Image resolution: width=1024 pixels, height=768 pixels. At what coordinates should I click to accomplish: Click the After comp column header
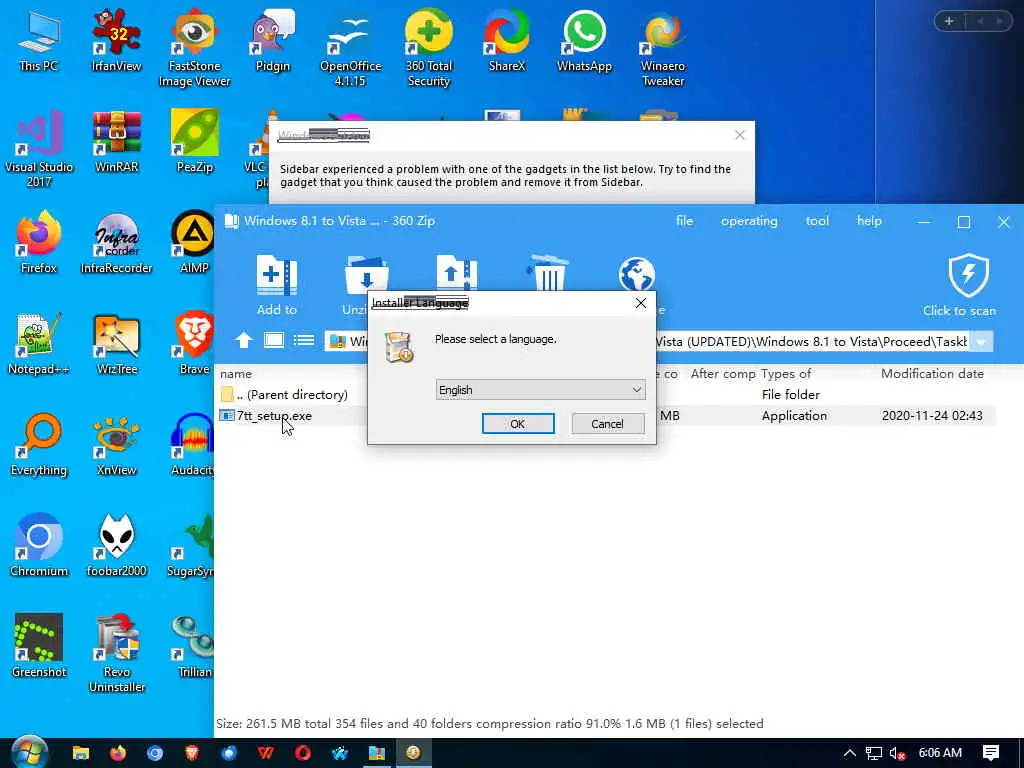(723, 374)
